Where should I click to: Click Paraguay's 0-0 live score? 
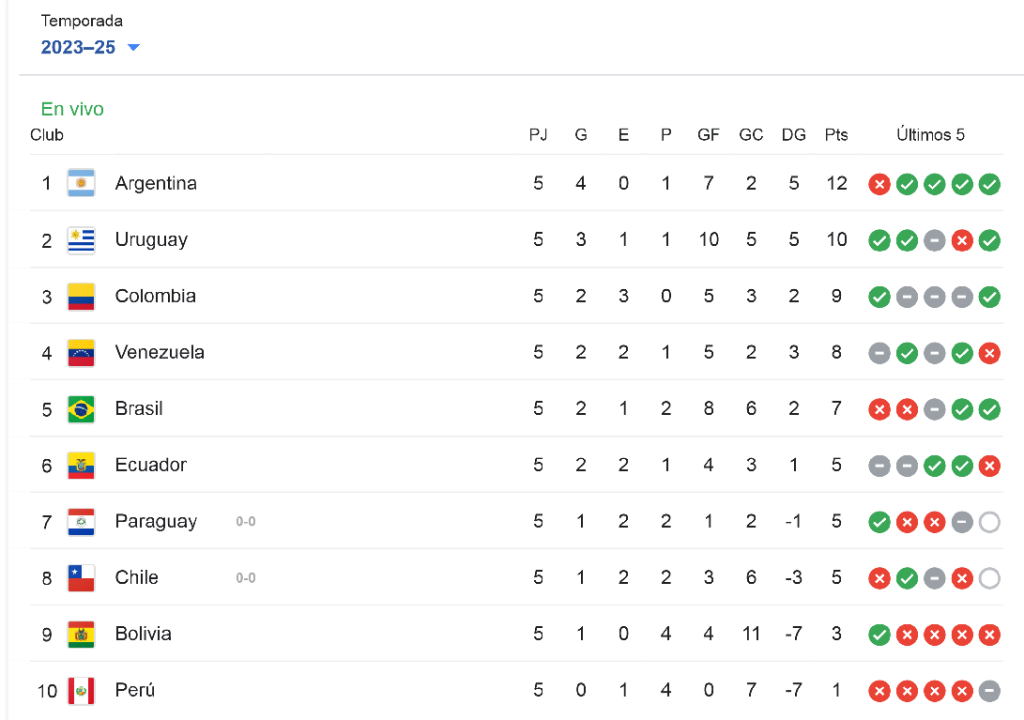(x=245, y=522)
